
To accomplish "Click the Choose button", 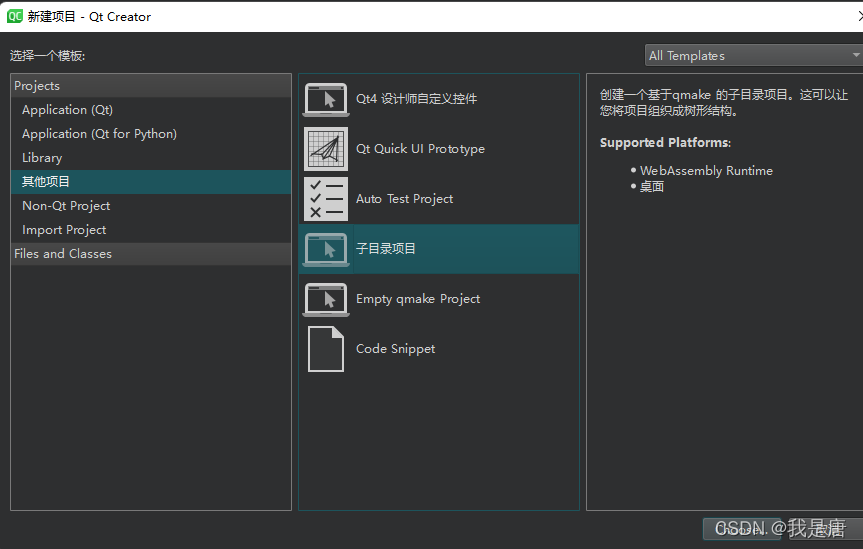I will click(x=741, y=529).
